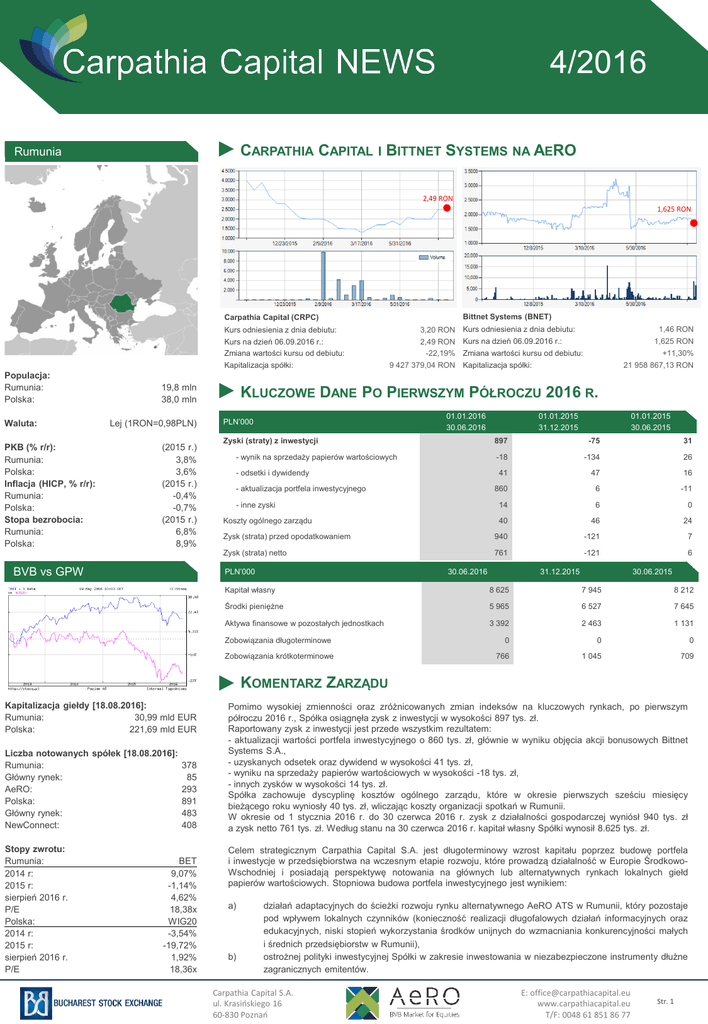
Task: Click the Volume legend swatch in CRPC chart
Action: point(423,258)
